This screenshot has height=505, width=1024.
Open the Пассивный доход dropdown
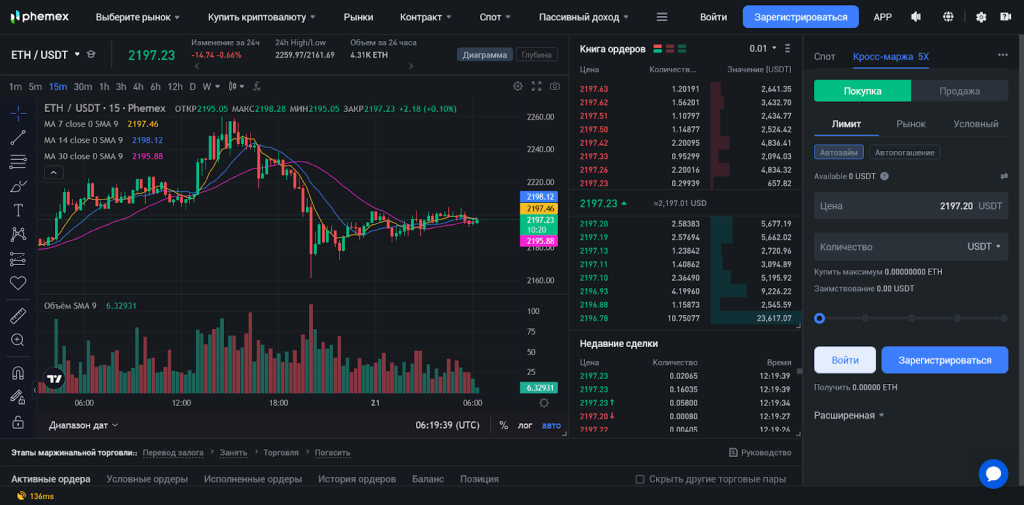[x=584, y=17]
